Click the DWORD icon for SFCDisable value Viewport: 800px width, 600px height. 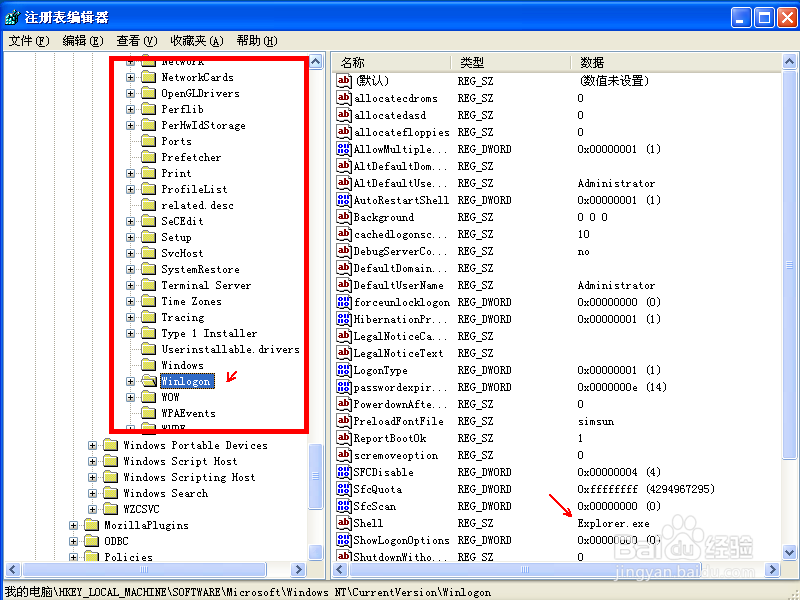tap(344, 472)
